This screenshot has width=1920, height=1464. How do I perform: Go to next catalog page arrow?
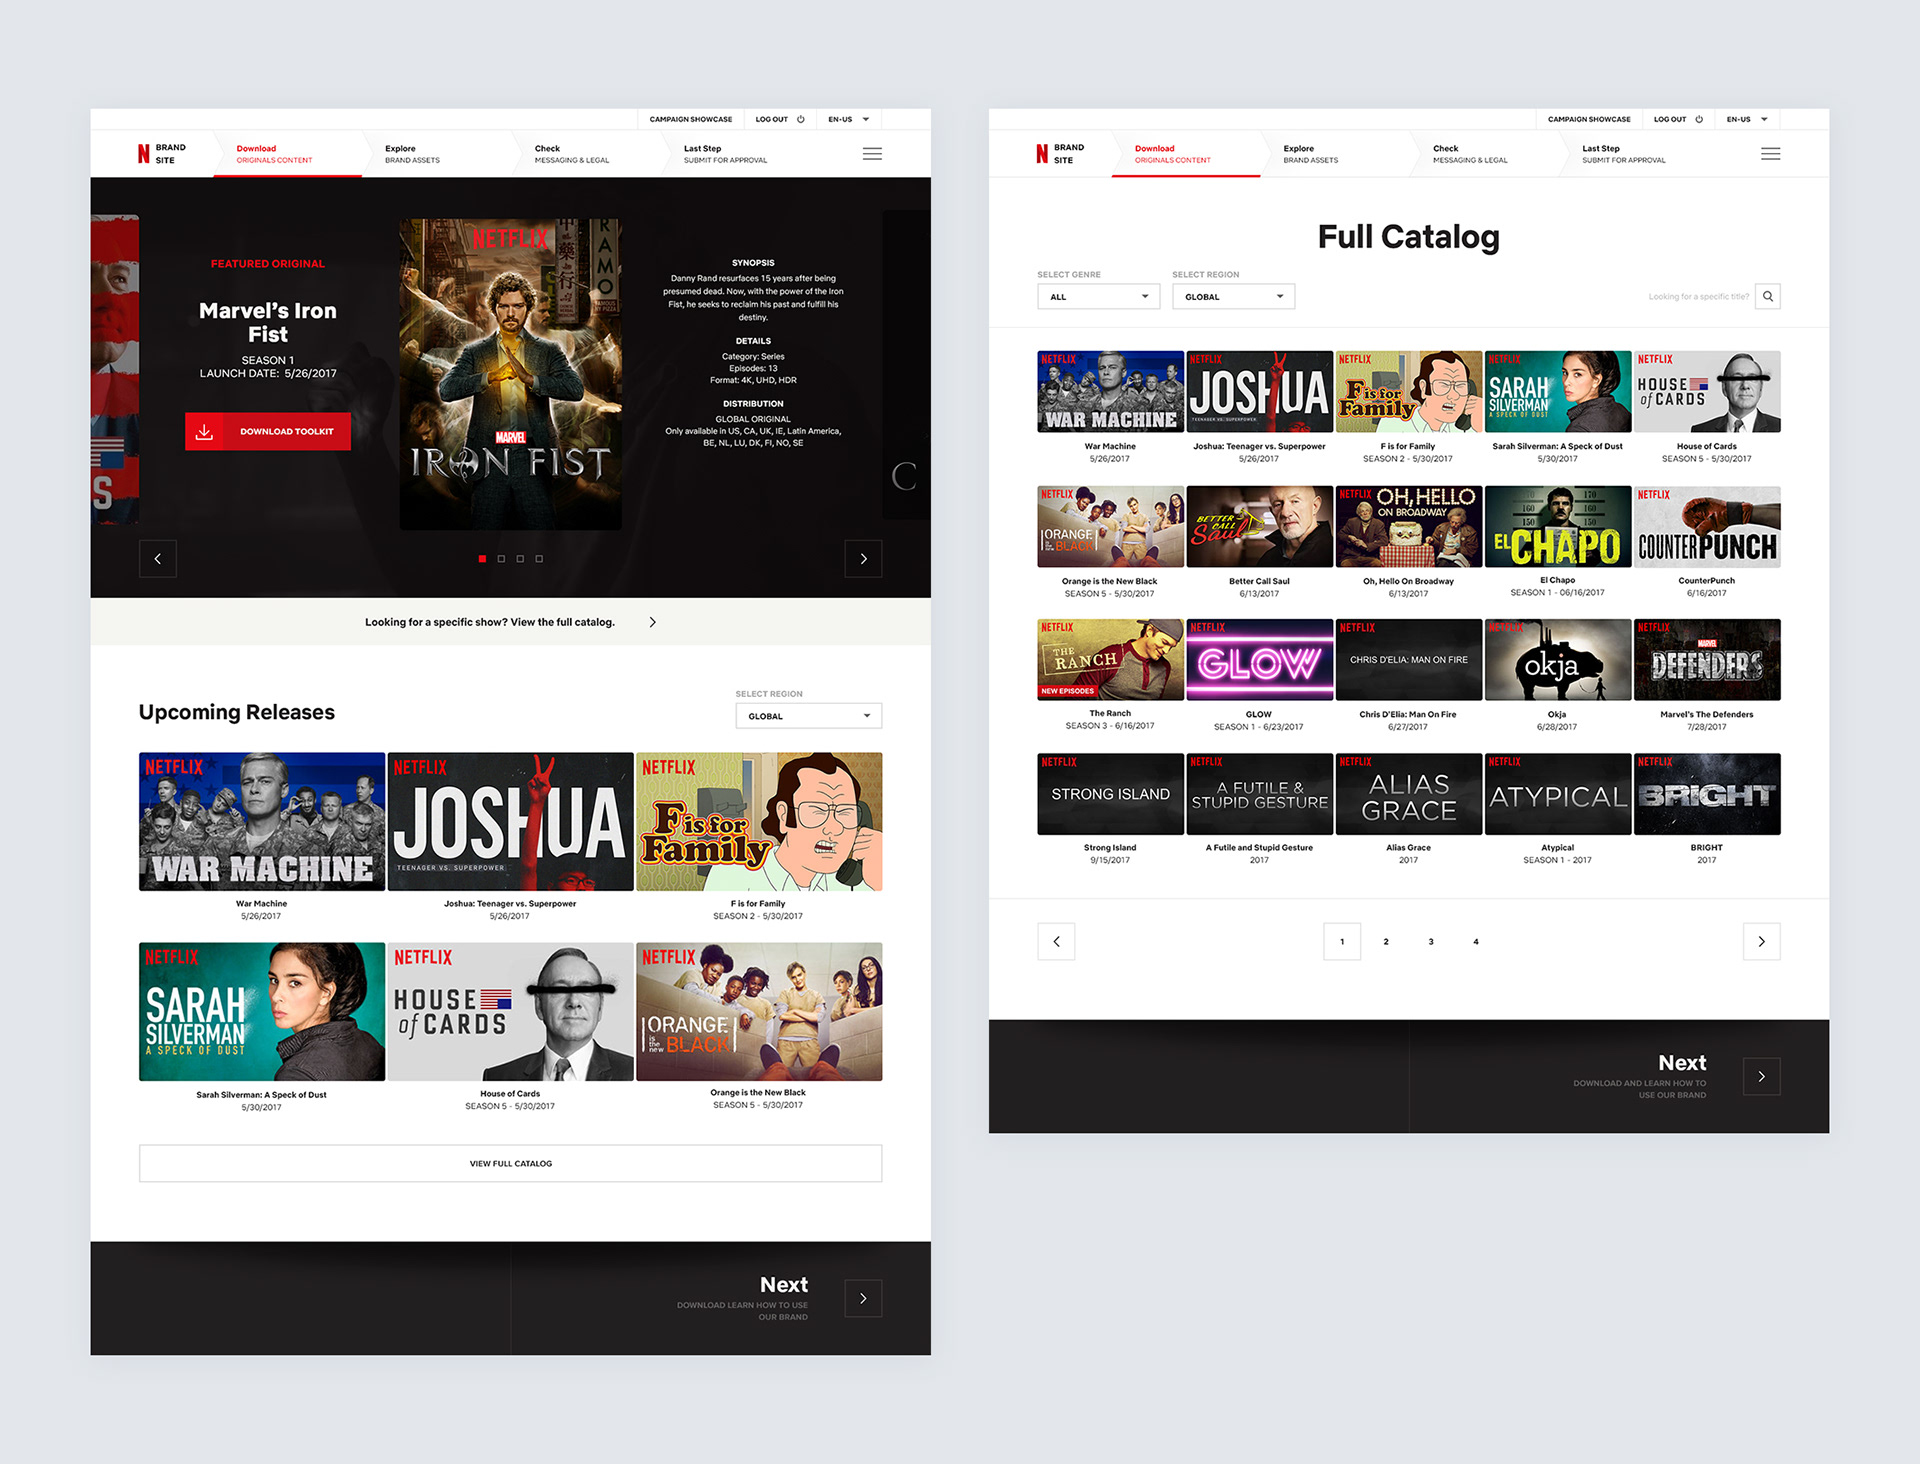pyautogui.click(x=1761, y=941)
